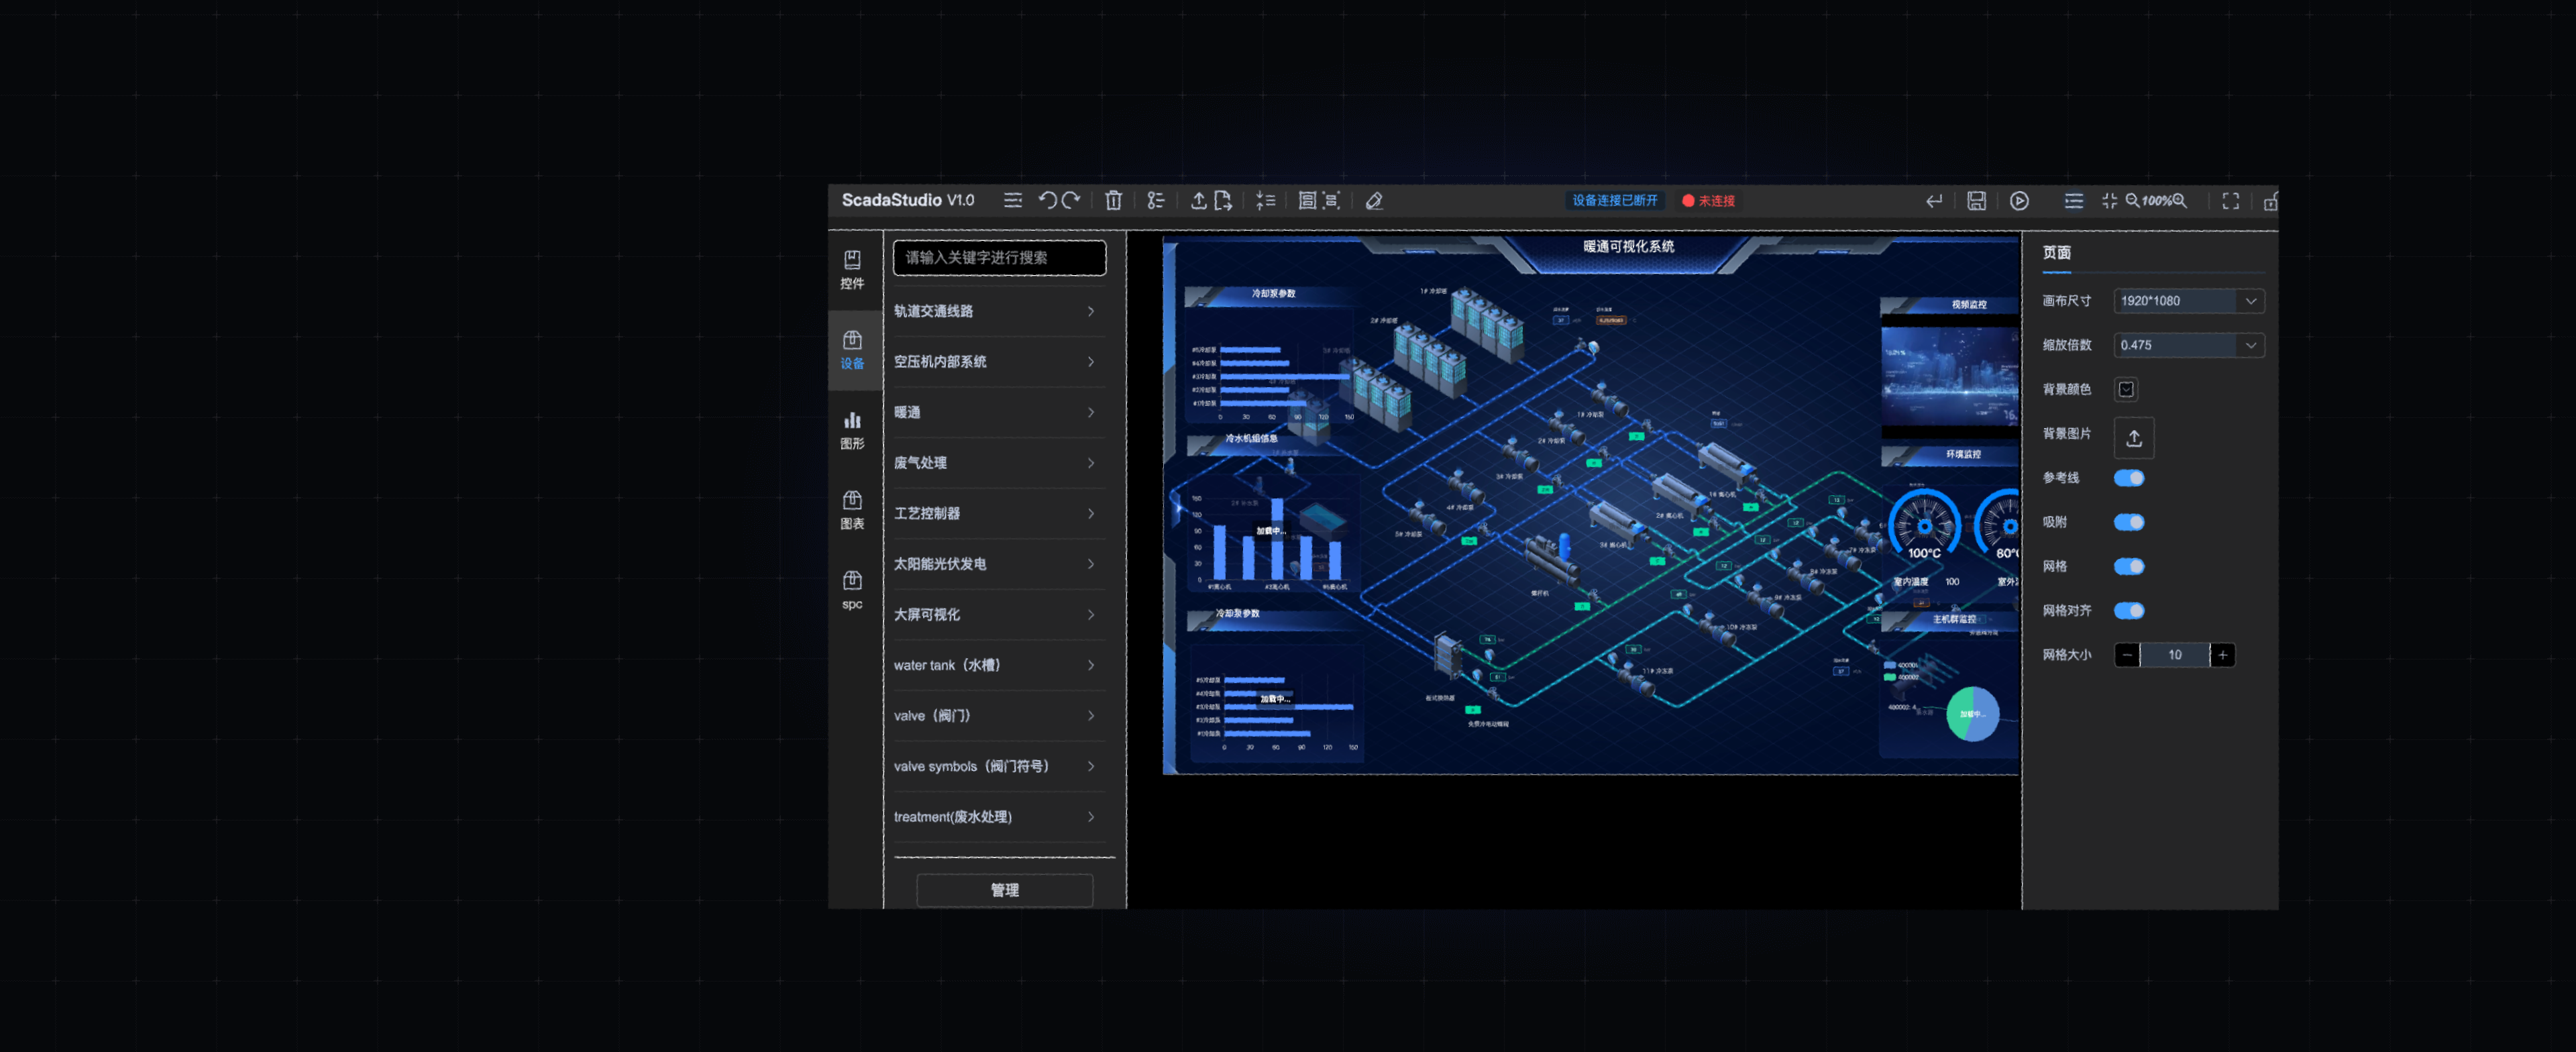The width and height of the screenshot is (2576, 1052).
Task: Click the background image upload icon
Action: click(x=2133, y=438)
